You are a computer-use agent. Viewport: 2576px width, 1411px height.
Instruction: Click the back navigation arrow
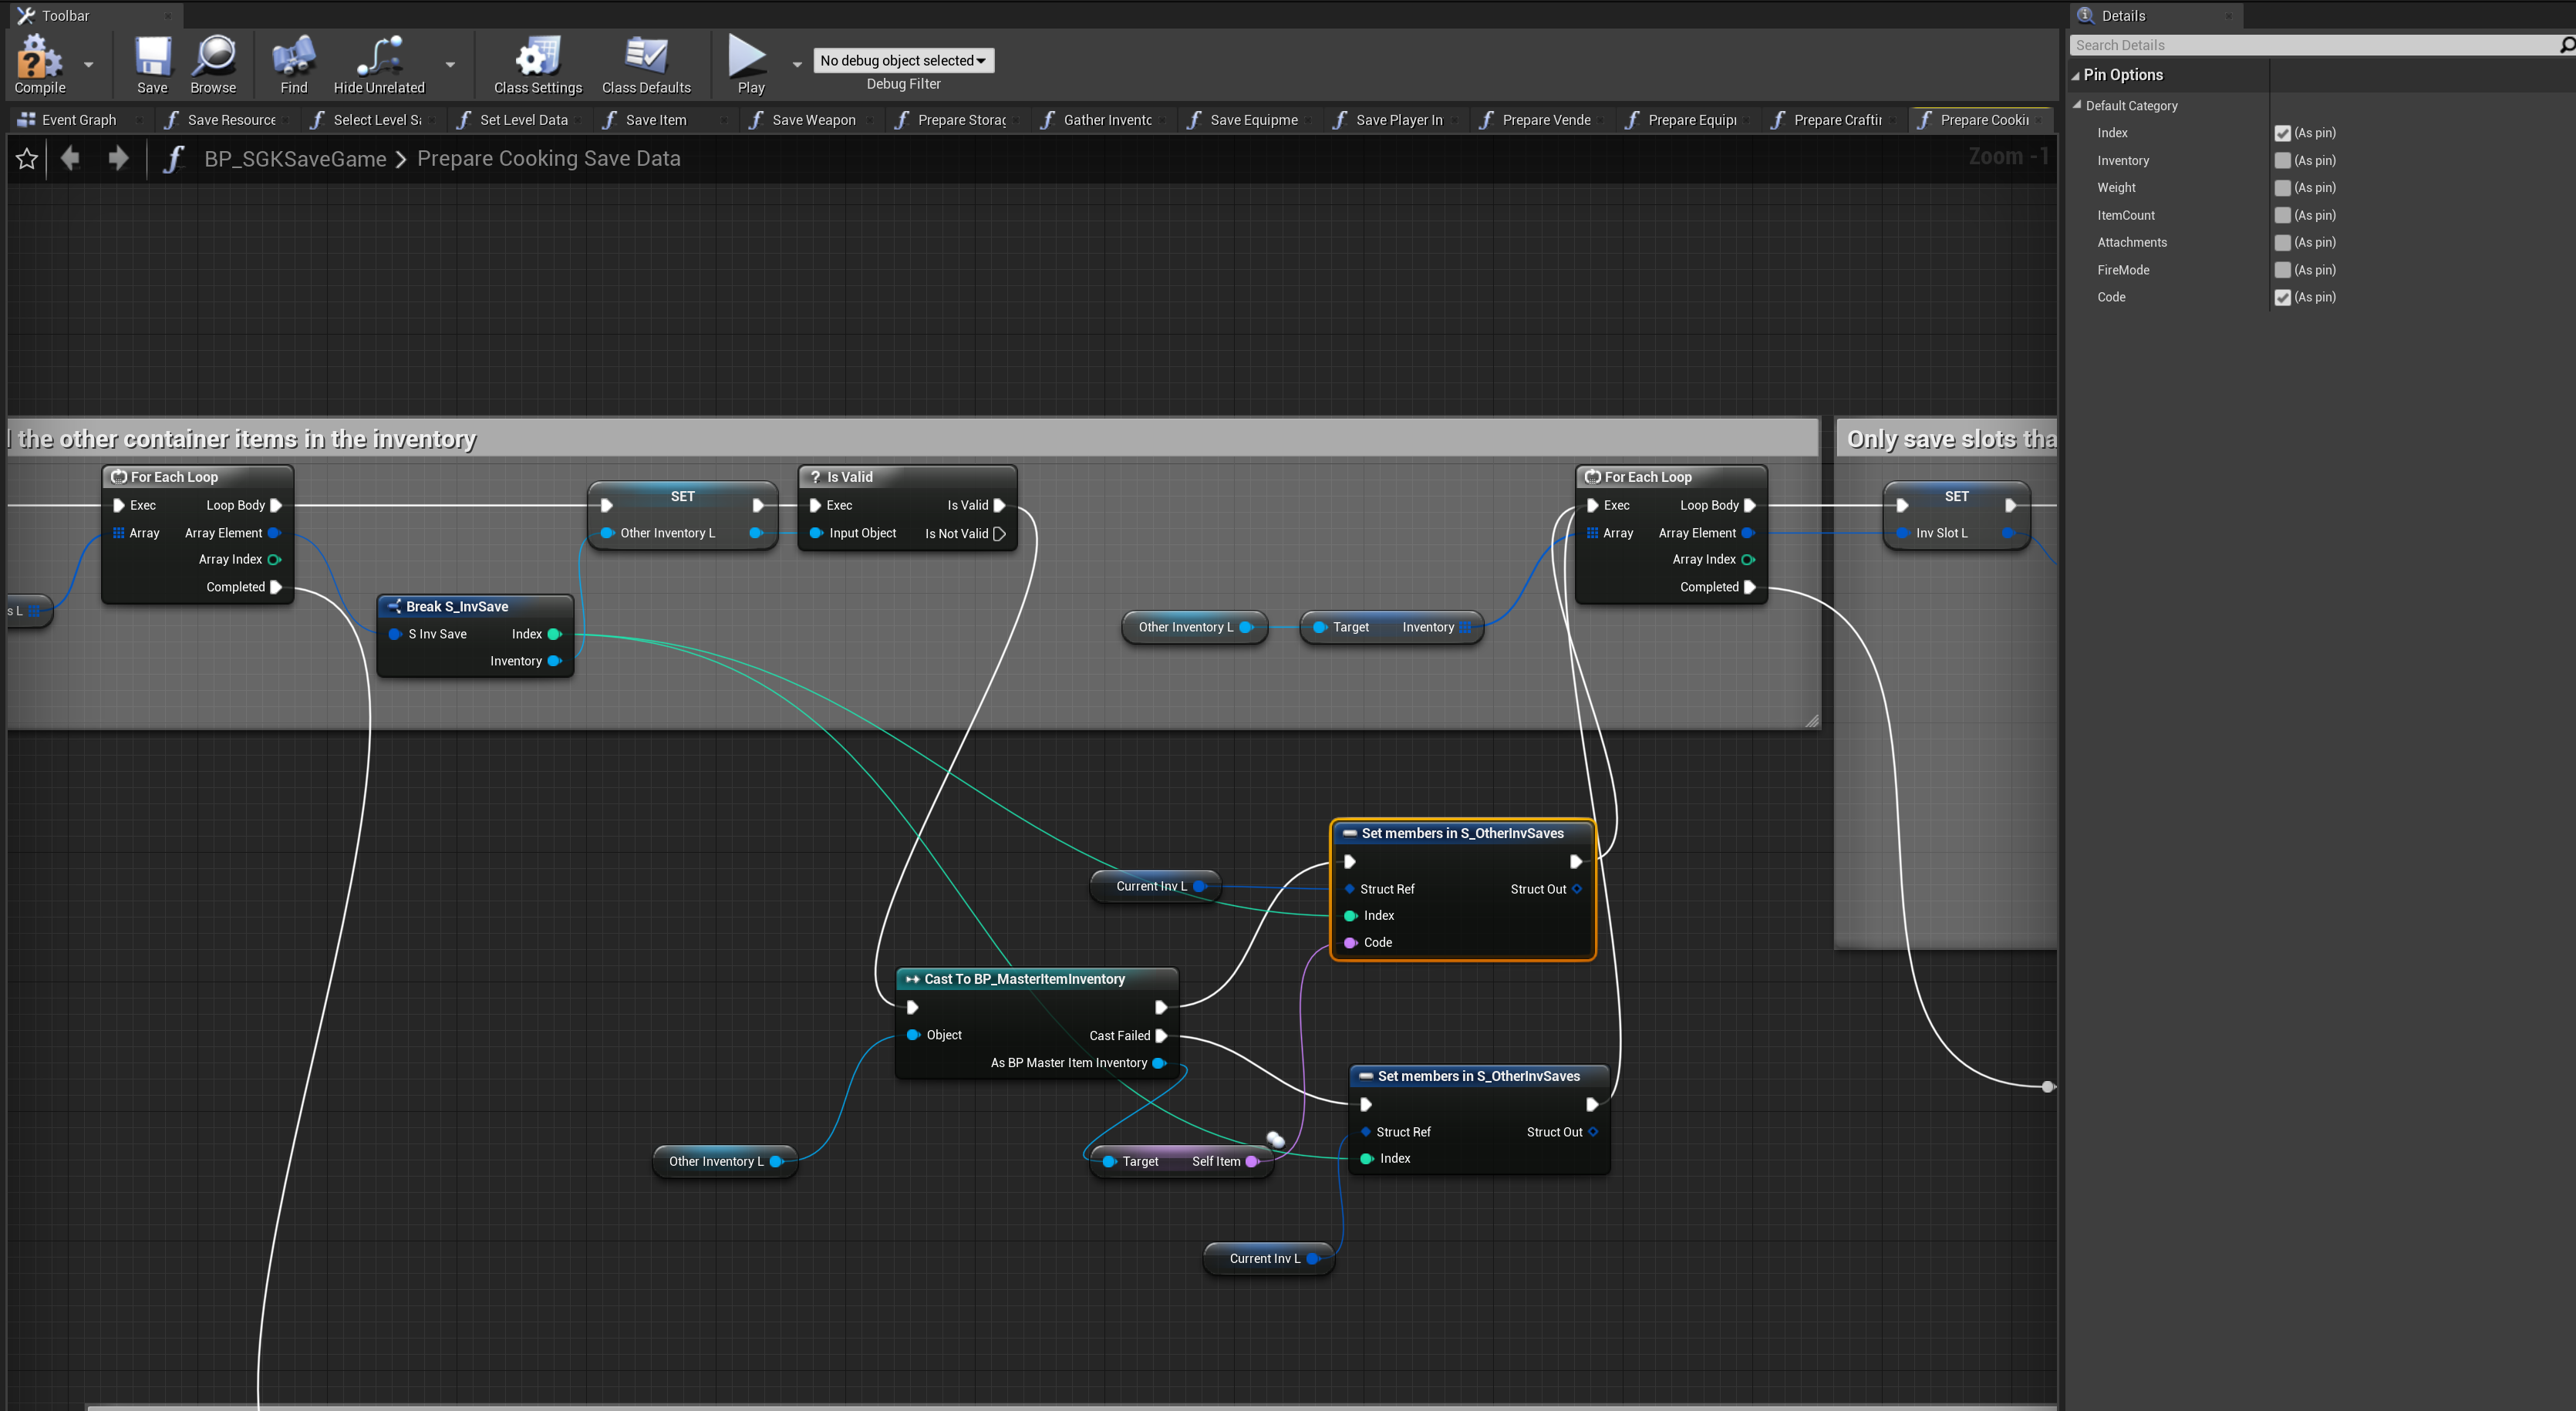point(70,158)
